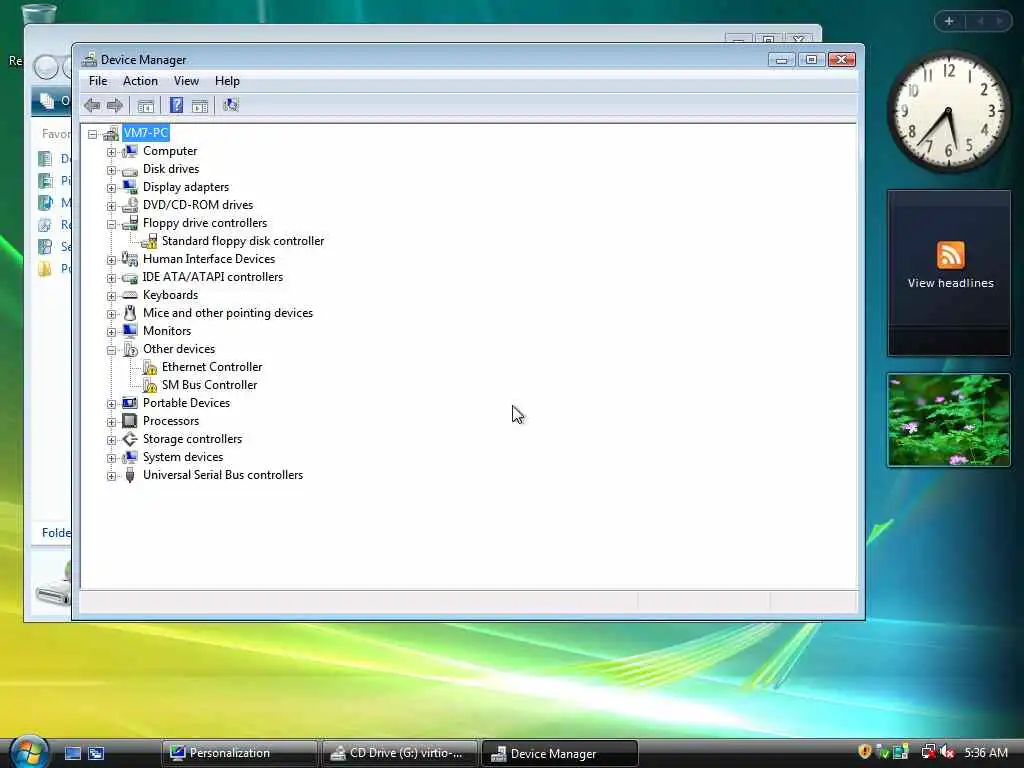Open the Help menu
The height and width of the screenshot is (768, 1024).
(x=227, y=81)
